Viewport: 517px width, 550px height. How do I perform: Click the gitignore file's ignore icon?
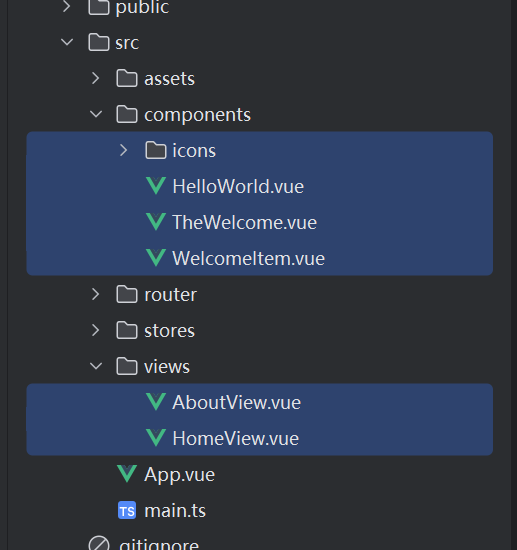tap(99, 544)
